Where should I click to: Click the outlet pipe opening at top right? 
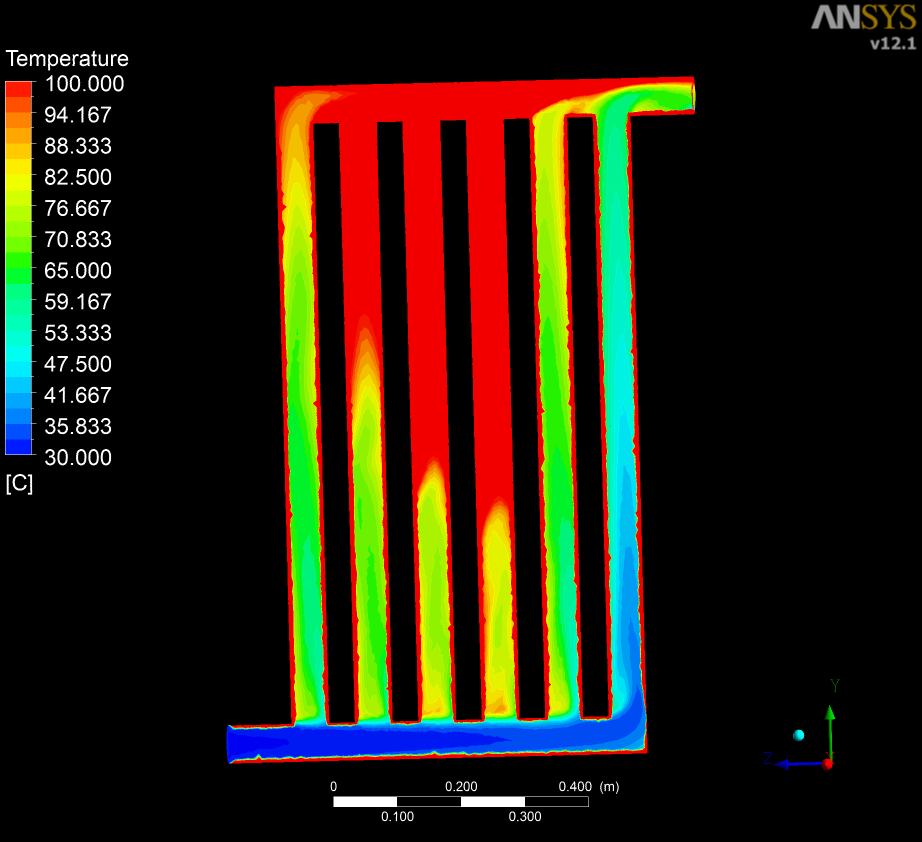690,97
